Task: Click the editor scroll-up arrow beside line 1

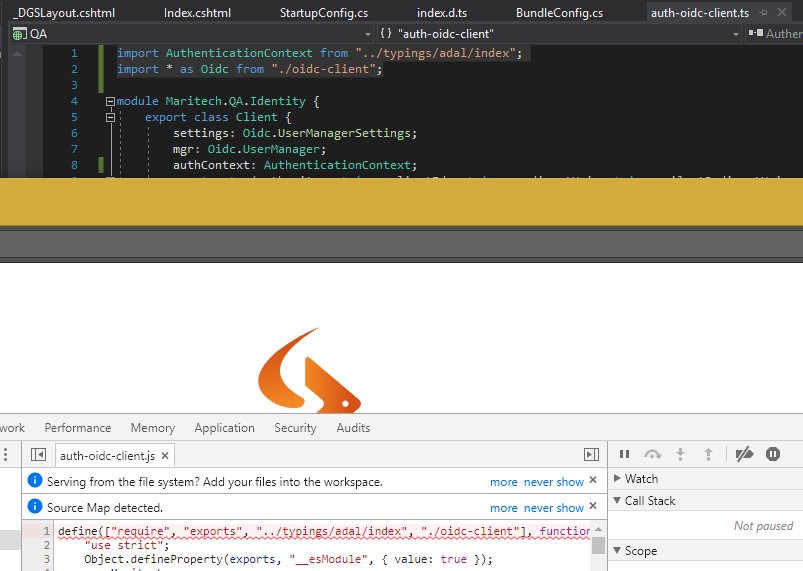Action: pos(18,53)
